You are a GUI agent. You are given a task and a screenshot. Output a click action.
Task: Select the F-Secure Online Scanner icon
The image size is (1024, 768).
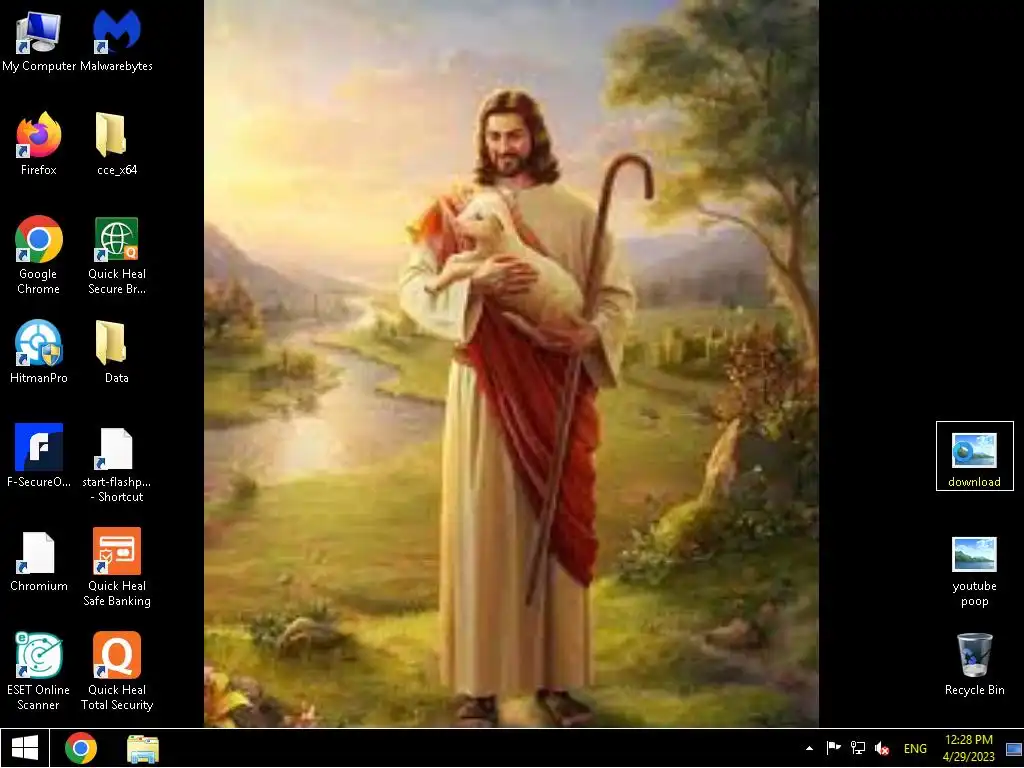tap(39, 455)
